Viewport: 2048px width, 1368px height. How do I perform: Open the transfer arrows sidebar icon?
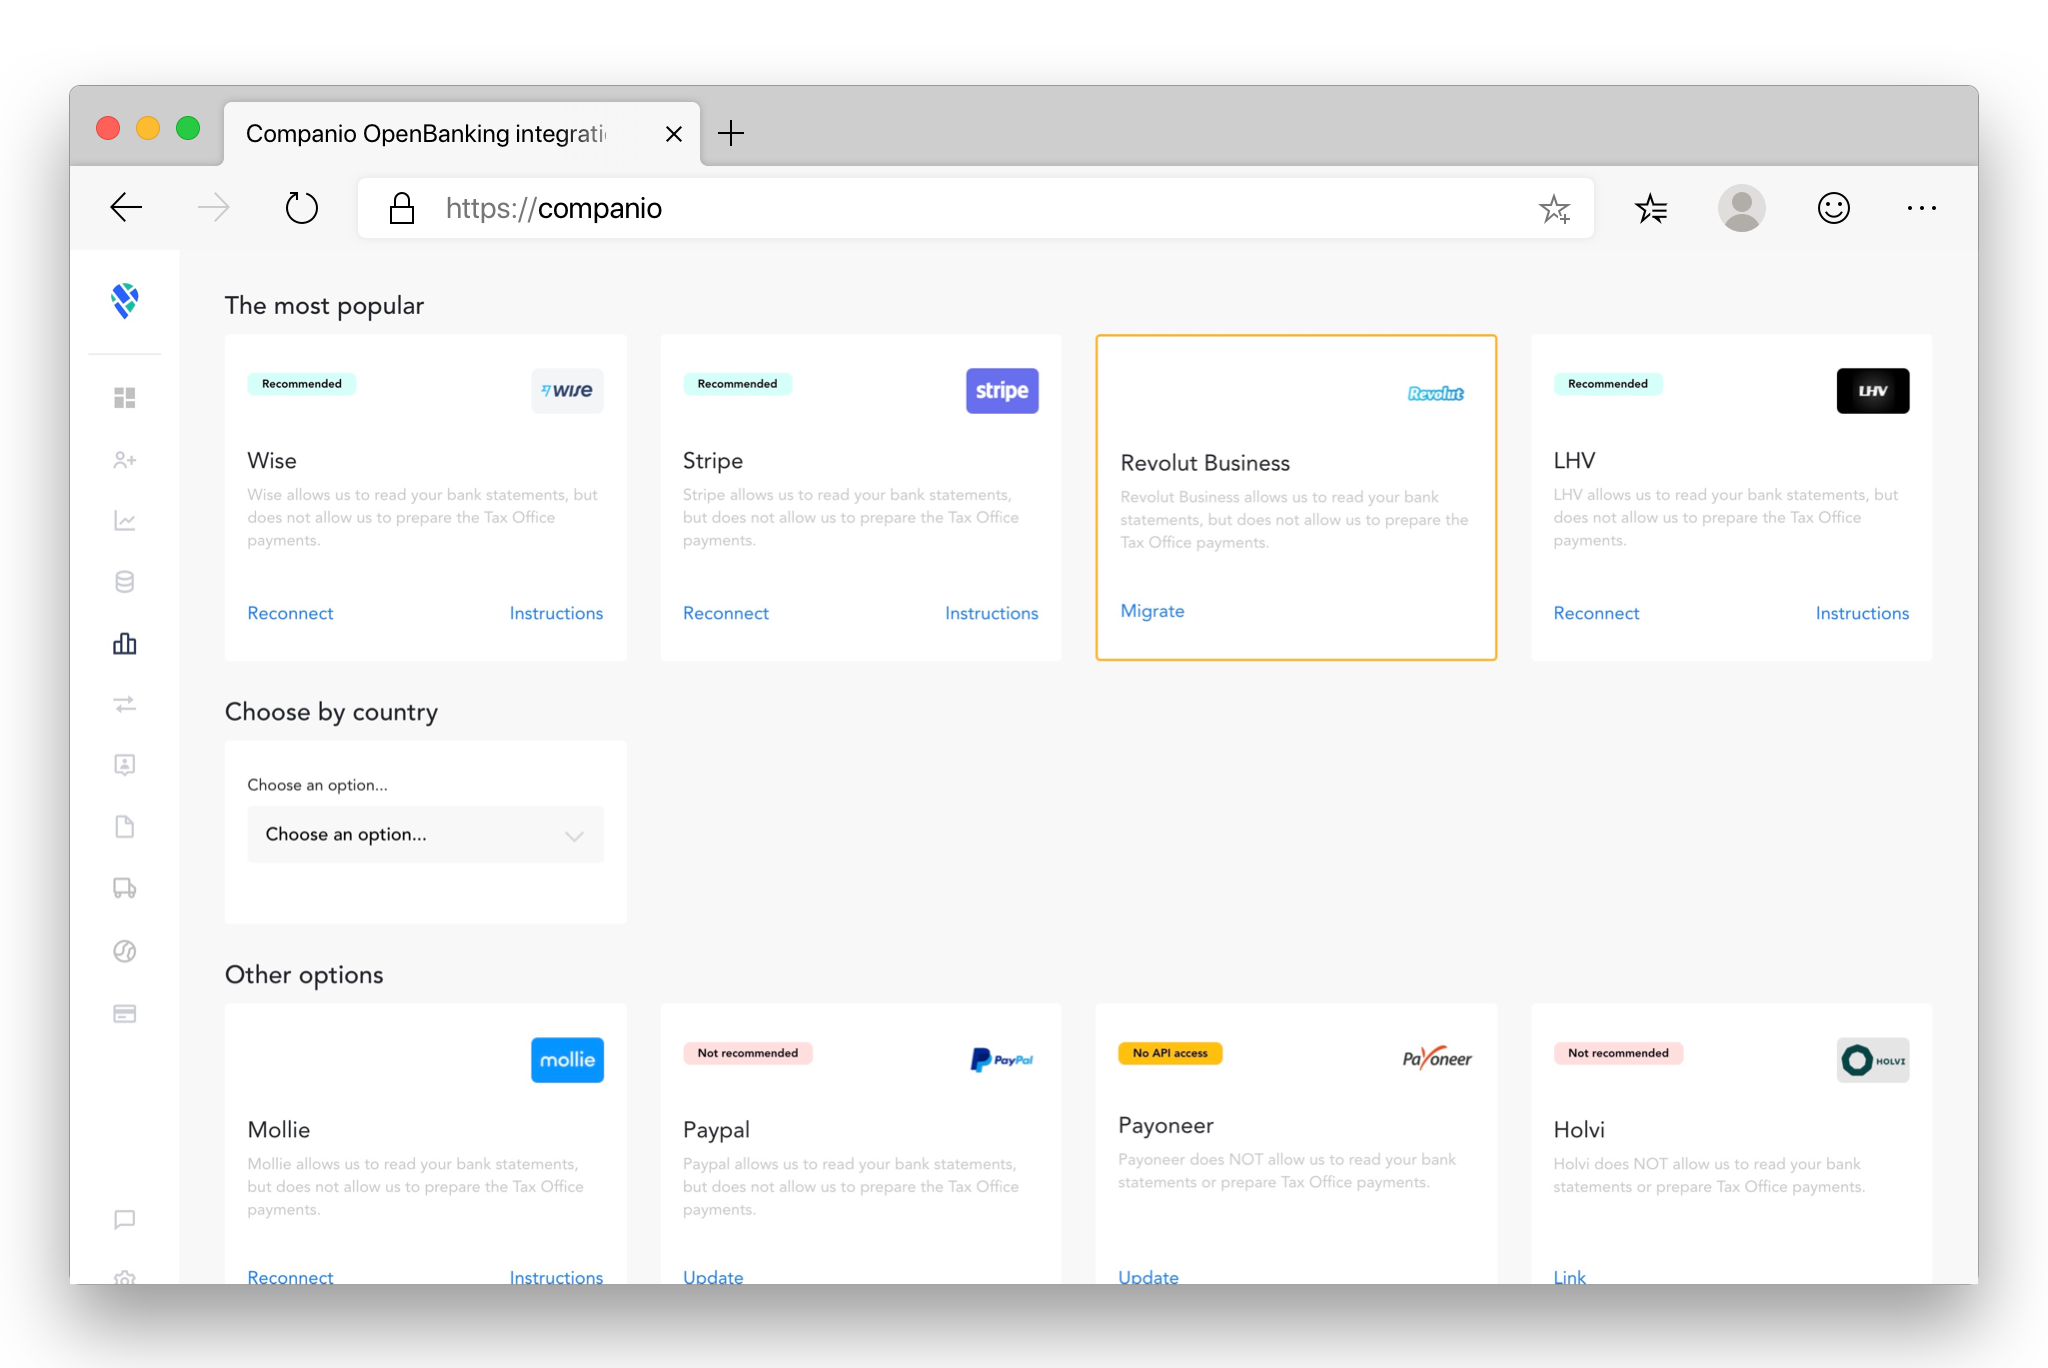coord(124,705)
